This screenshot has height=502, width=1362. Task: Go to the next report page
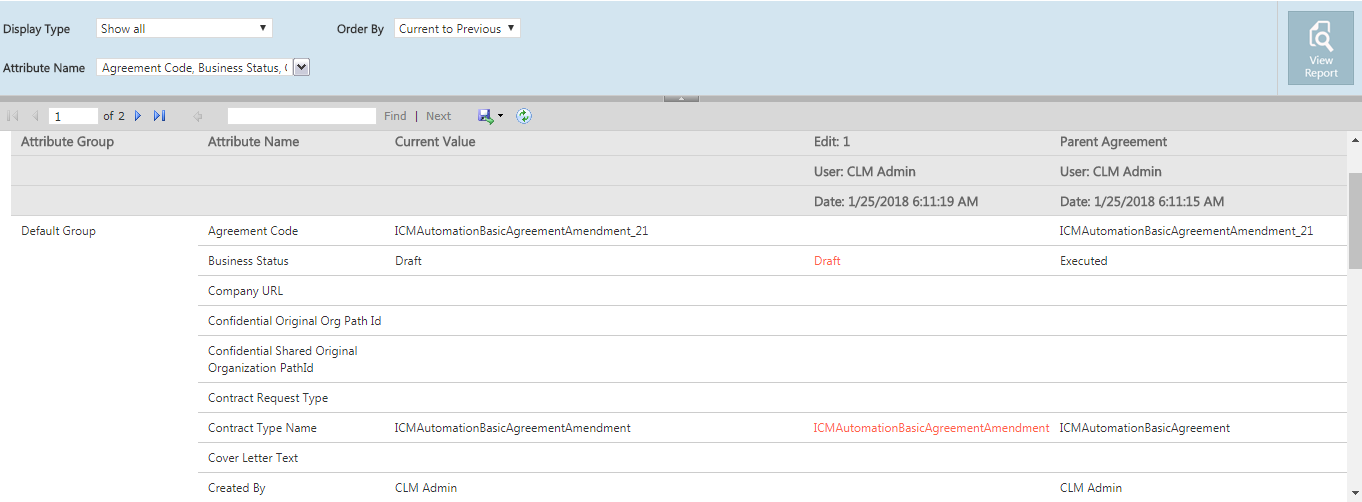[x=139, y=116]
